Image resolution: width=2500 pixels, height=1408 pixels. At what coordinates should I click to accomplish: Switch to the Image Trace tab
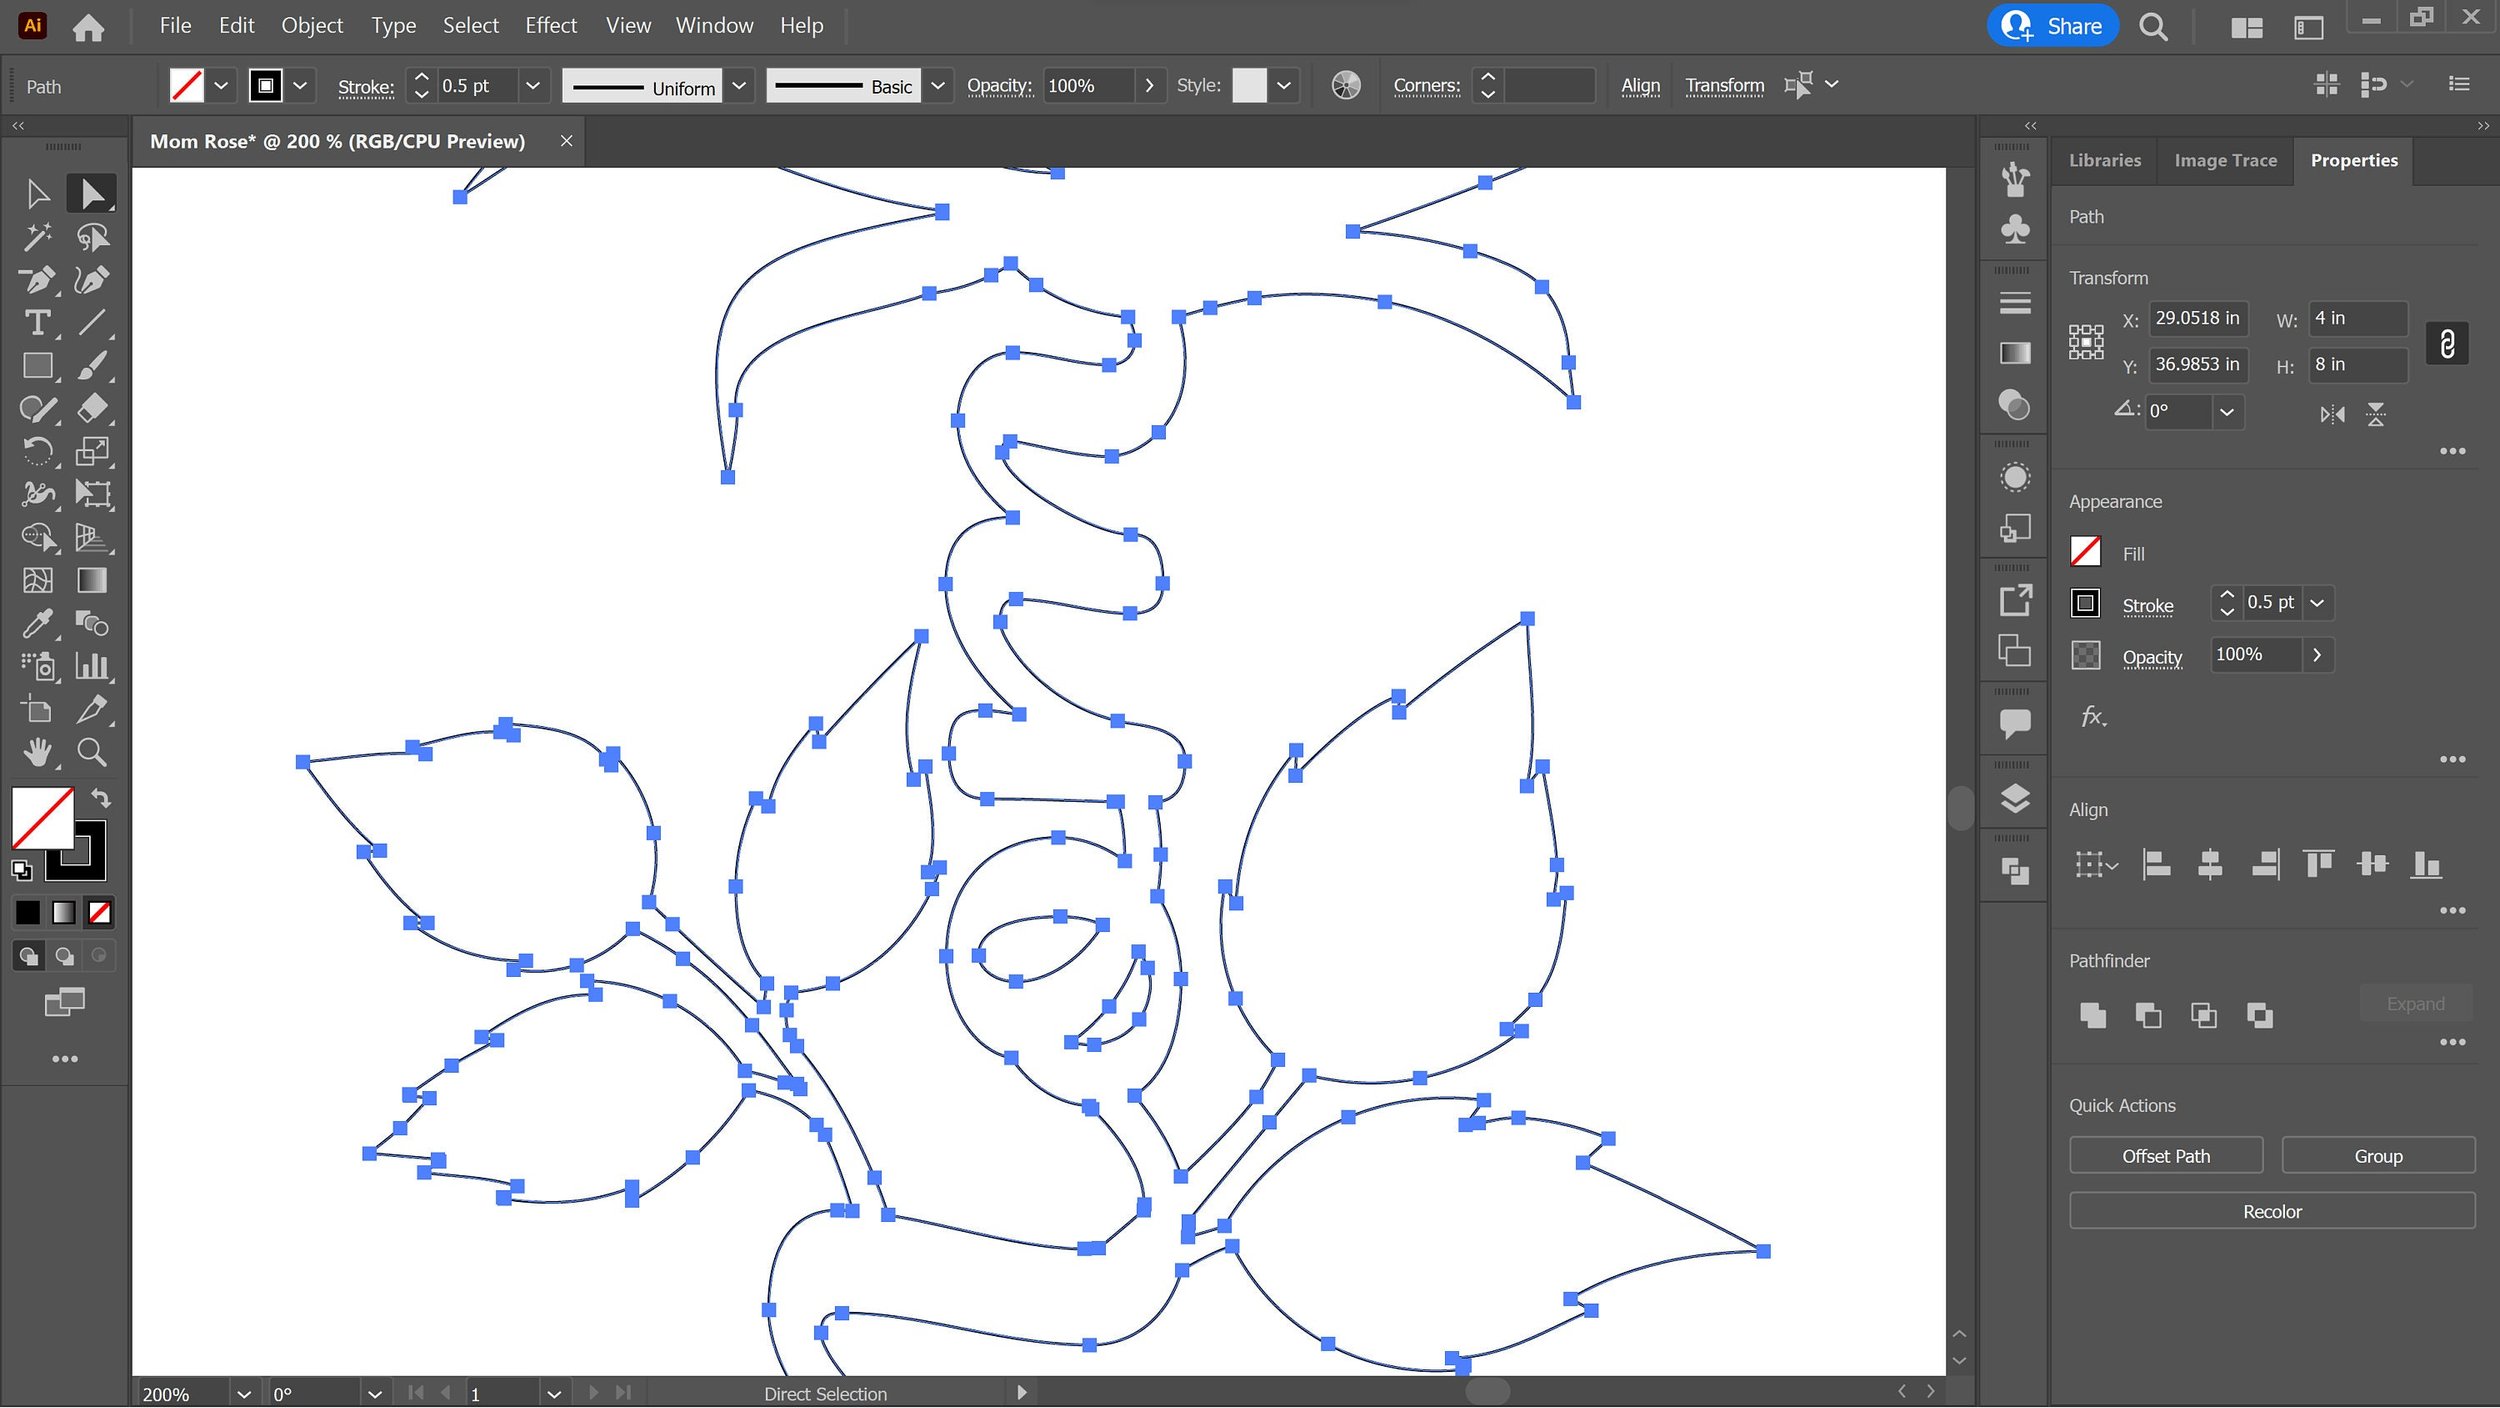2225,160
